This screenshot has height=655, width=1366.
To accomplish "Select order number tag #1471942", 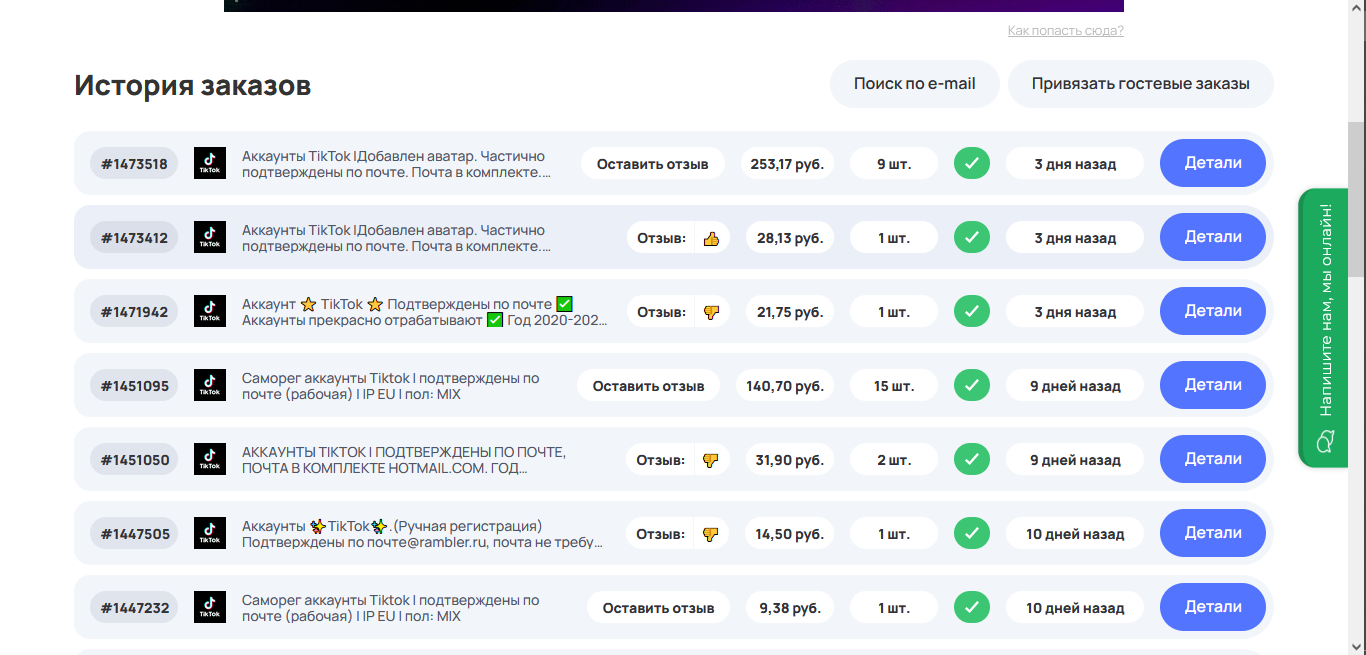I will tap(134, 312).
